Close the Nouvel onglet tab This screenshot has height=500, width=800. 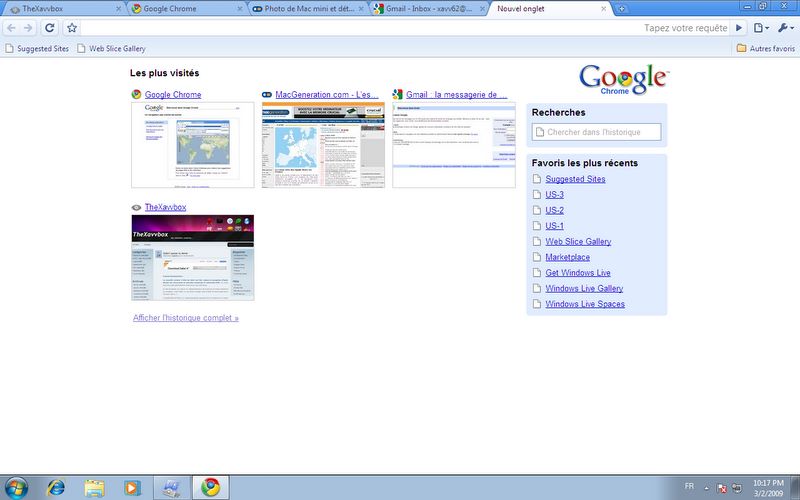pyautogui.click(x=604, y=9)
